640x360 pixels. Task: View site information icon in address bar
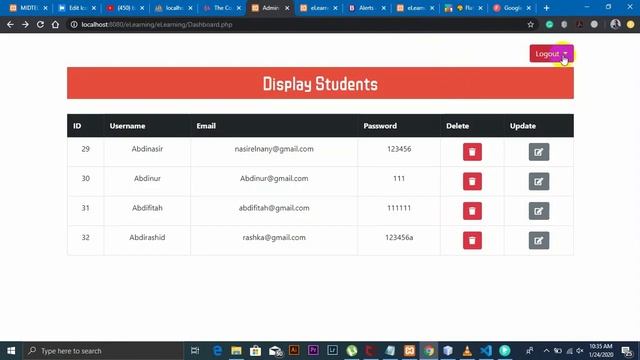click(74, 24)
